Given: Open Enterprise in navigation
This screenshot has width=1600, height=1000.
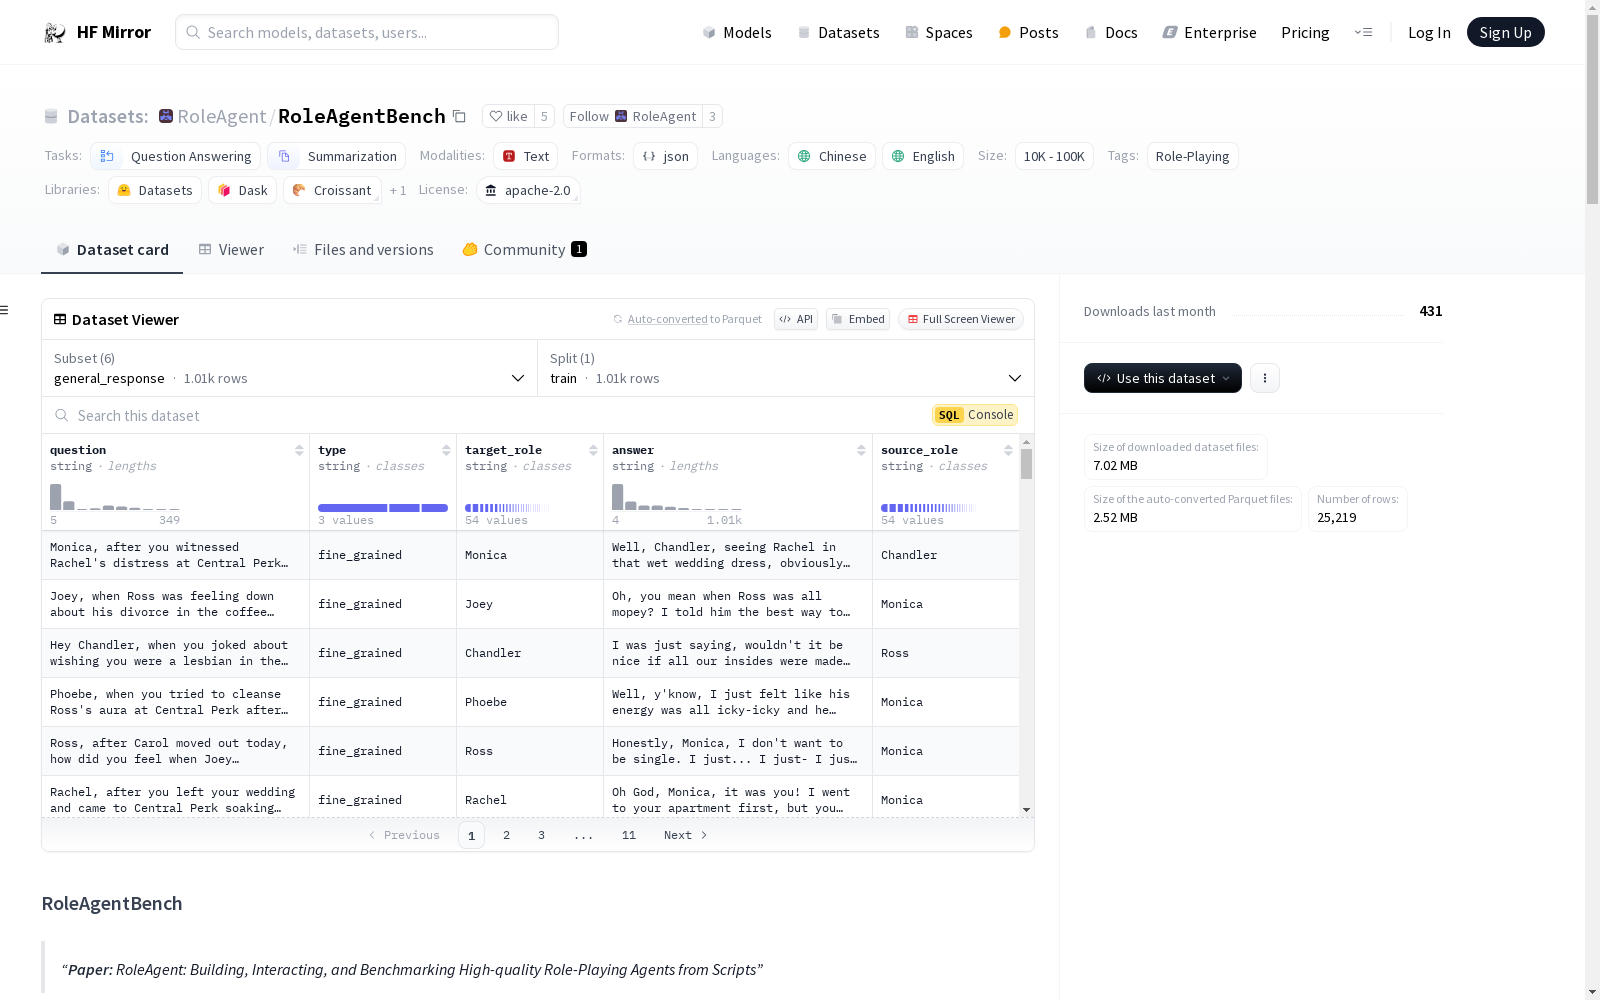Looking at the screenshot, I should (x=1209, y=32).
